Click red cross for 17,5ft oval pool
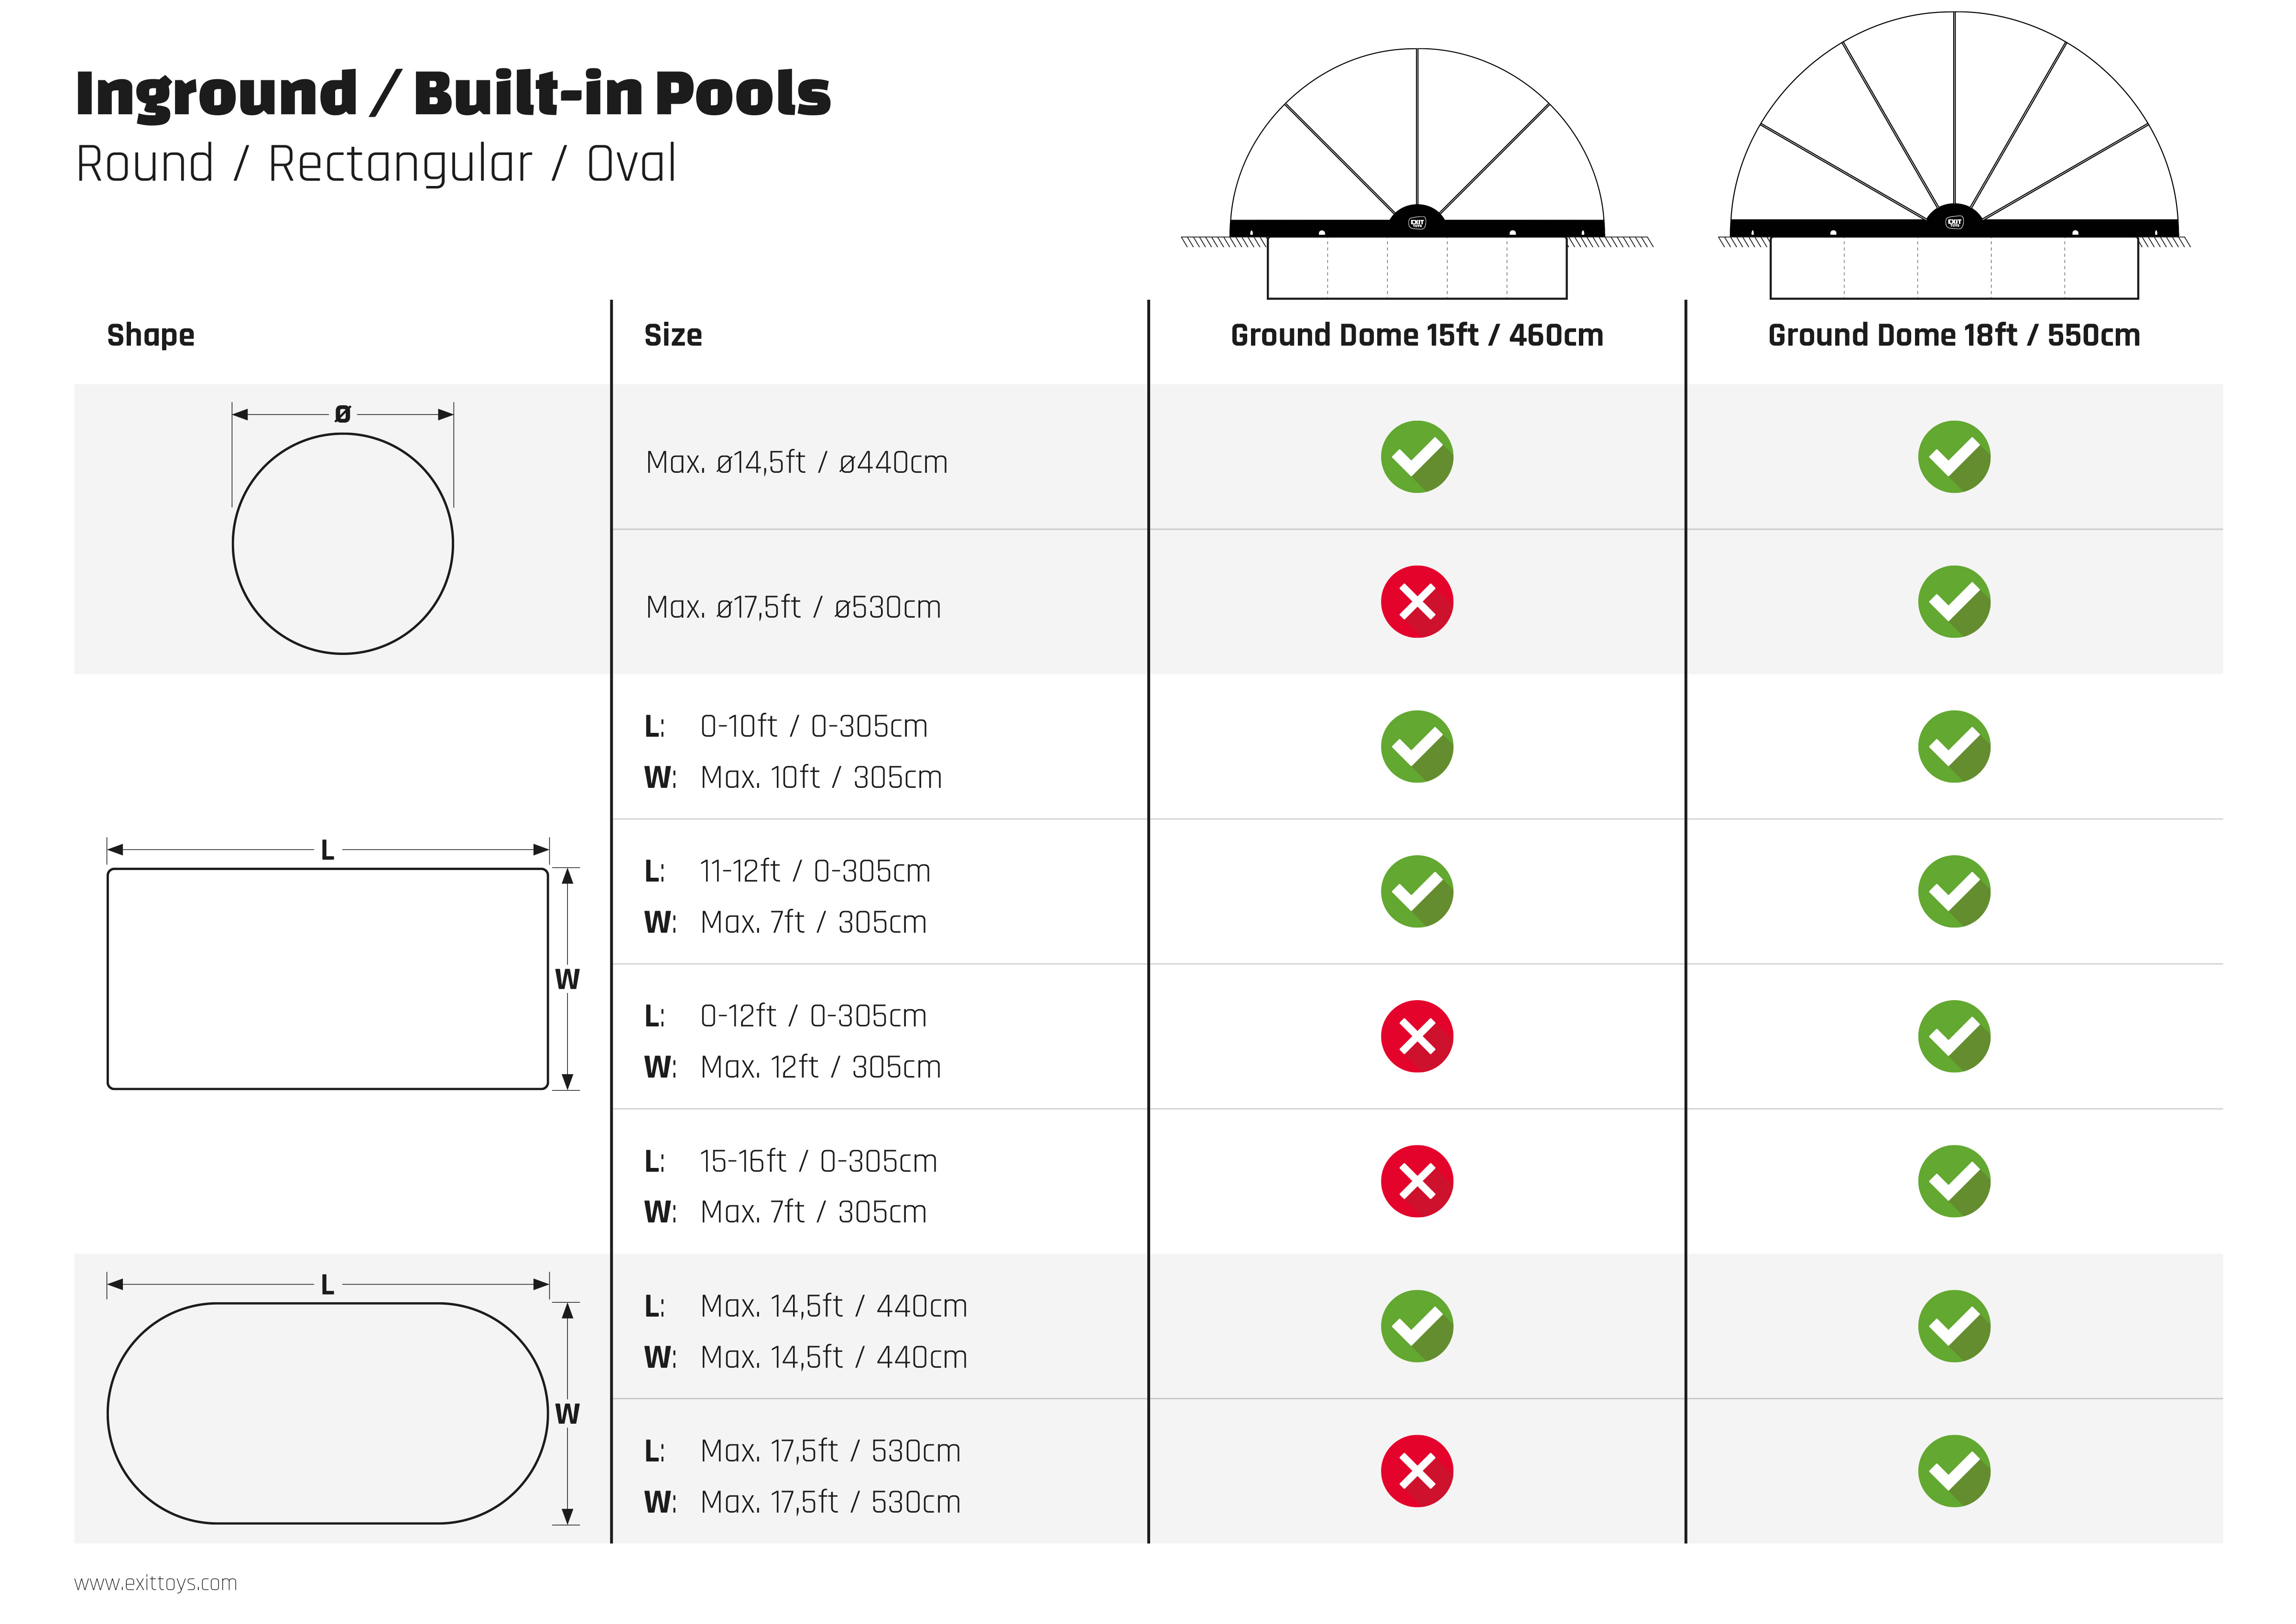 [1416, 1471]
